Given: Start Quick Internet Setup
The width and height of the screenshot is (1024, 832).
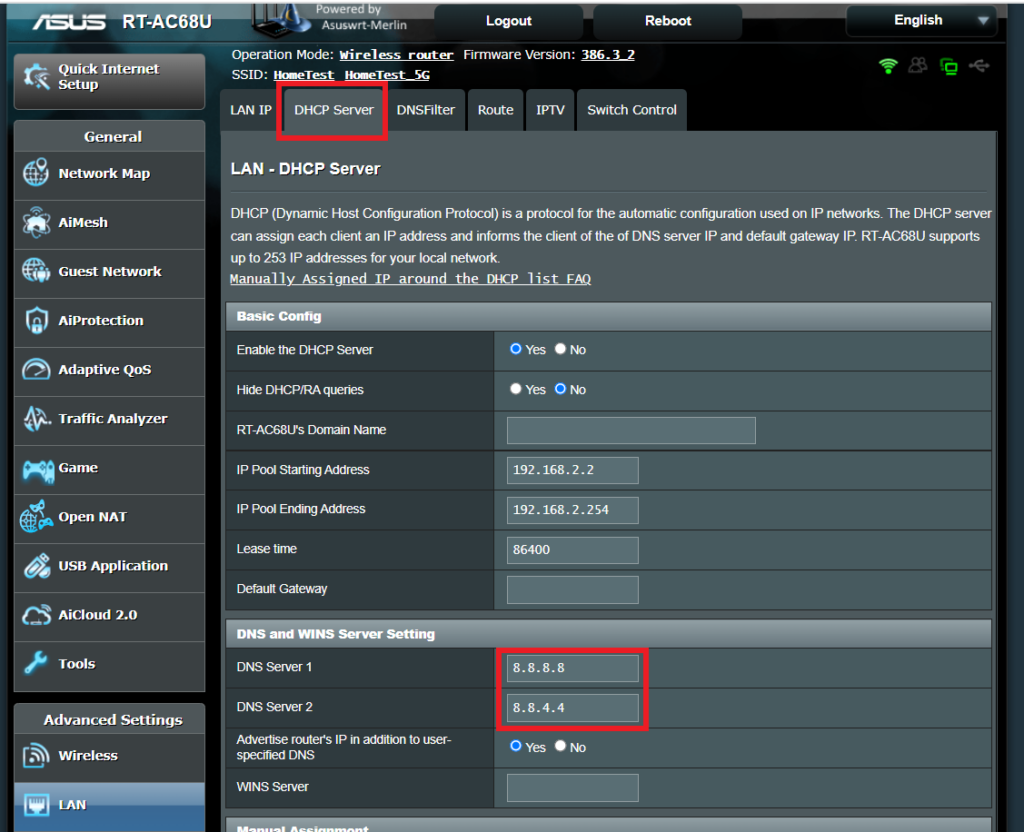Looking at the screenshot, I should tap(110, 80).
